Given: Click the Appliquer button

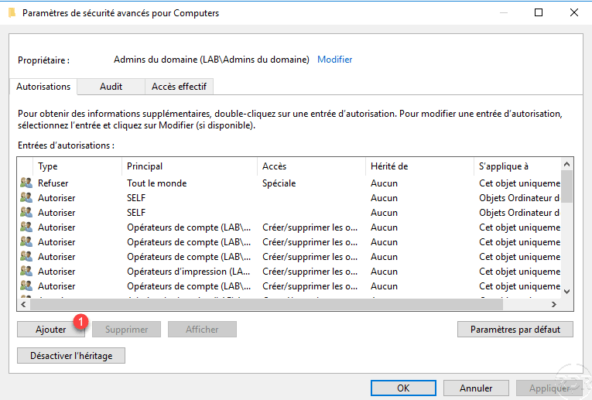Looking at the screenshot, I should [x=549, y=388].
